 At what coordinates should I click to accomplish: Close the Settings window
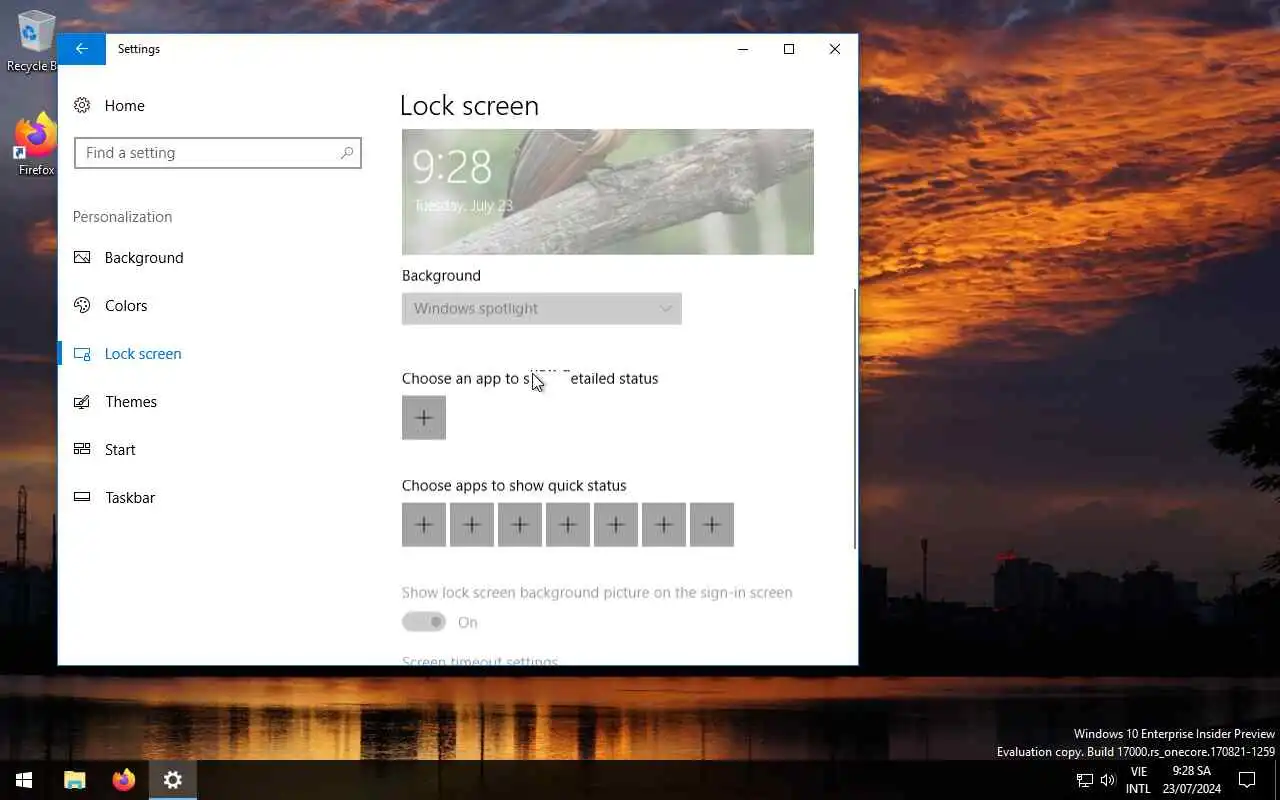[x=835, y=49]
